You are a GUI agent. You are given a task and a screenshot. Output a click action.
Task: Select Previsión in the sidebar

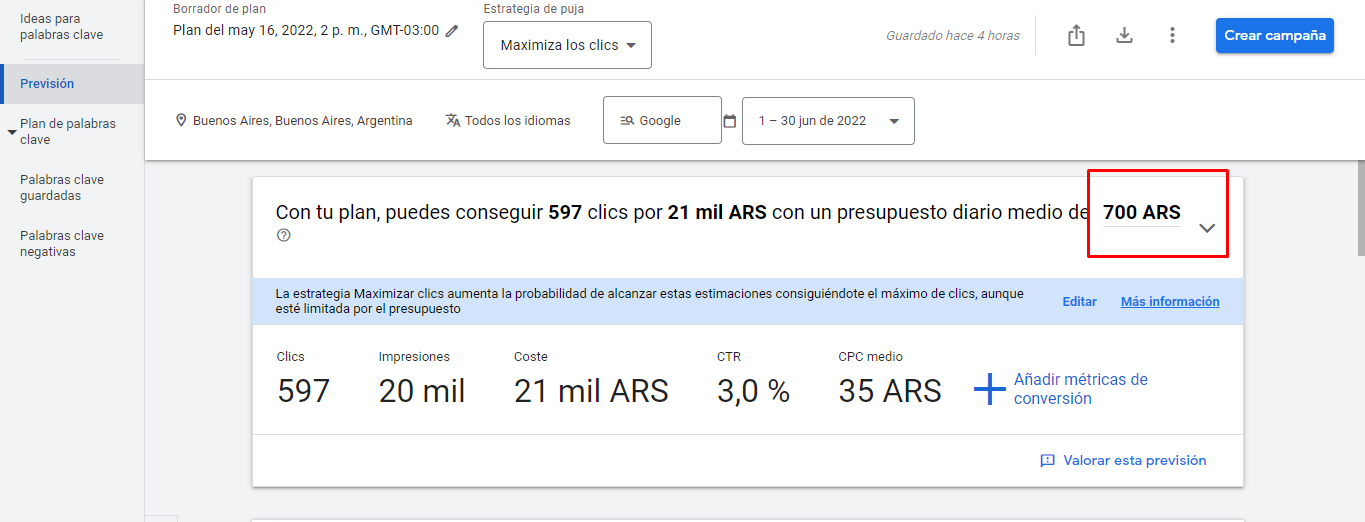tap(47, 84)
